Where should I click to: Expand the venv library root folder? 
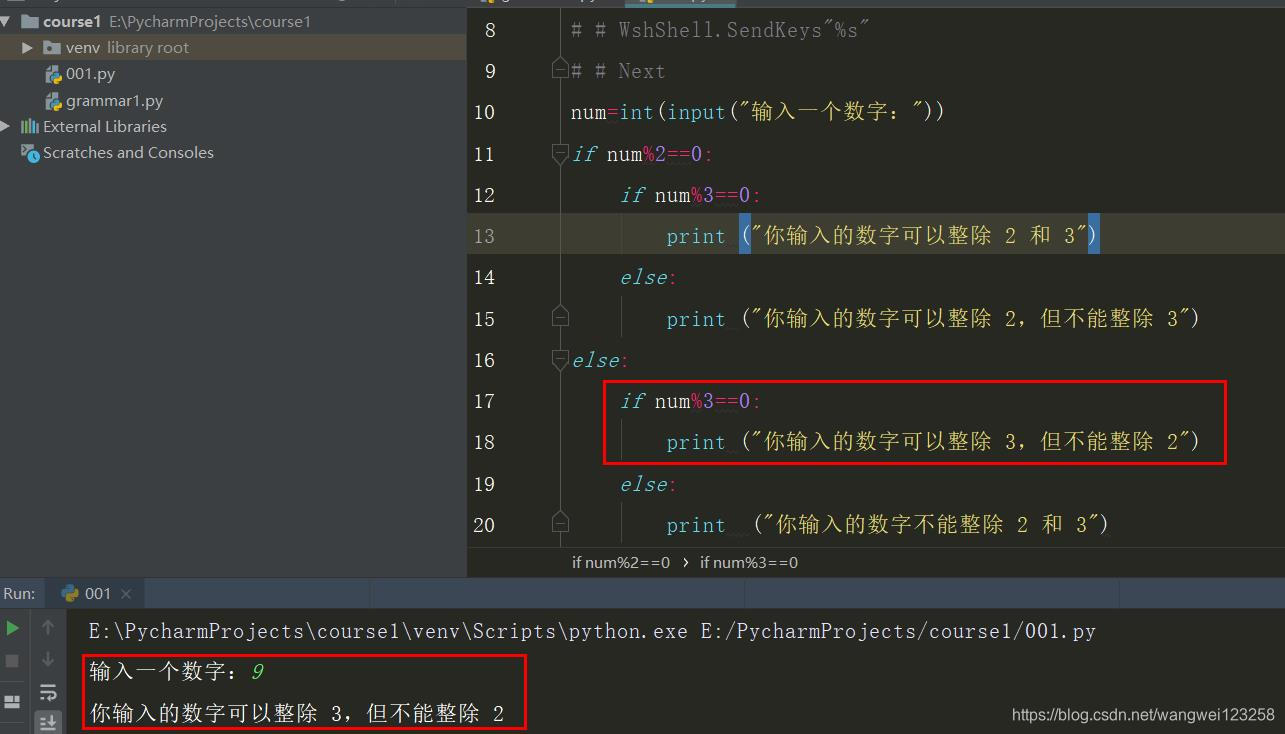tap(27, 47)
